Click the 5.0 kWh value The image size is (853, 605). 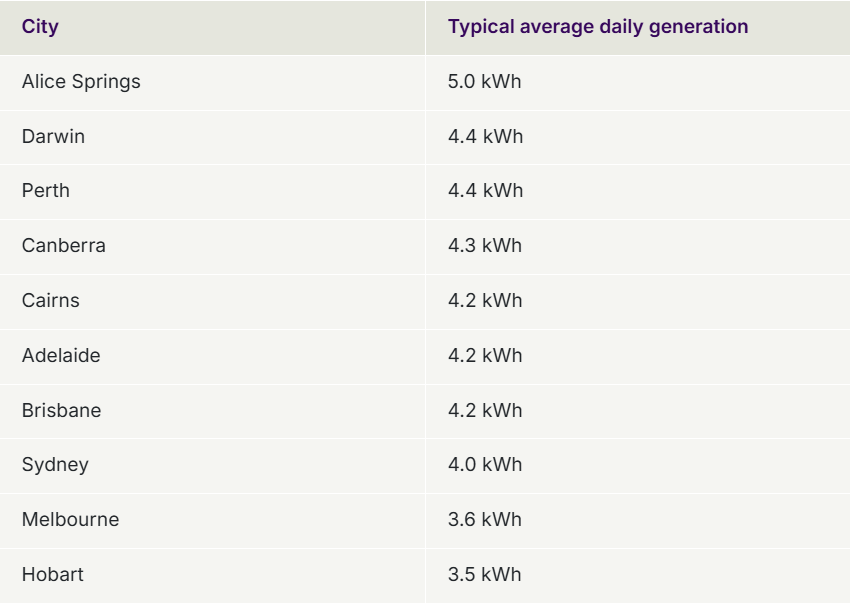(x=484, y=82)
